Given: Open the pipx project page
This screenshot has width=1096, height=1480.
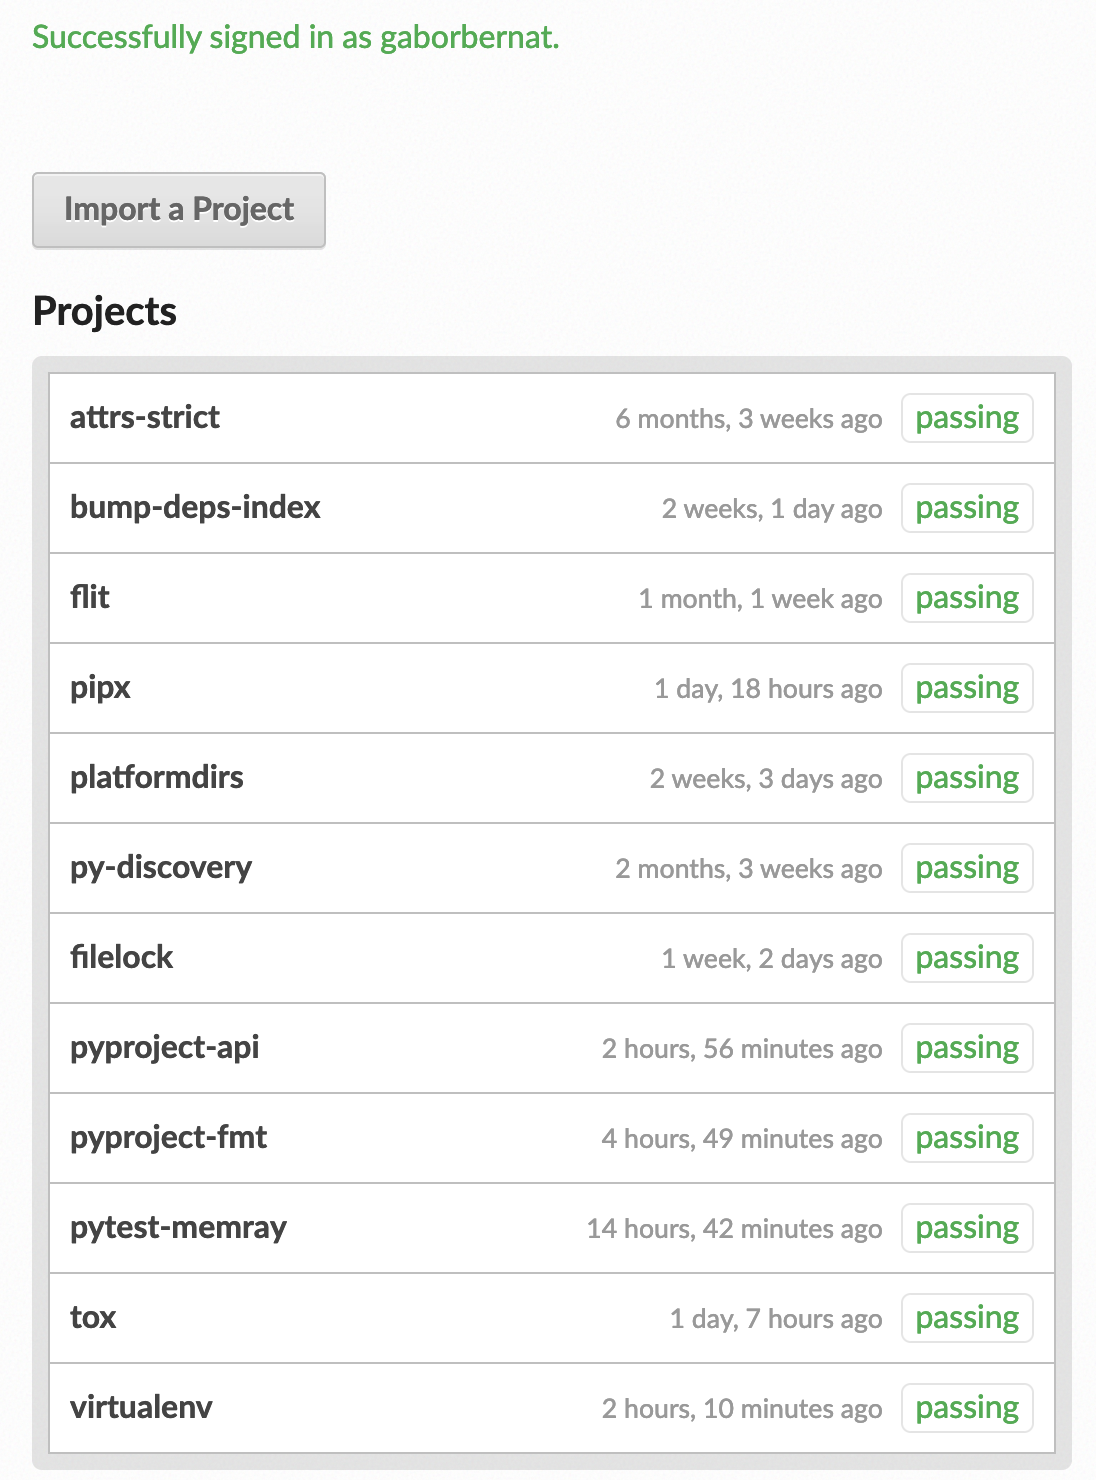Looking at the screenshot, I should [x=100, y=688].
